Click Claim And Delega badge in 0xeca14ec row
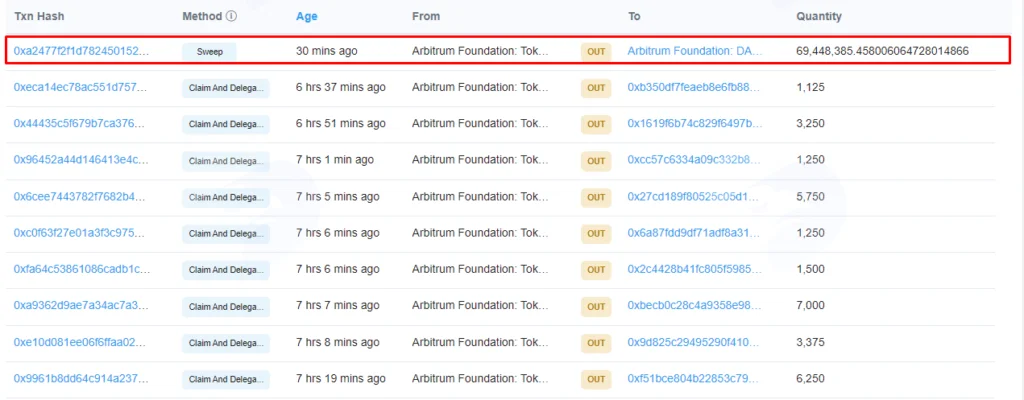Image resolution: width=1024 pixels, height=400 pixels. (225, 88)
